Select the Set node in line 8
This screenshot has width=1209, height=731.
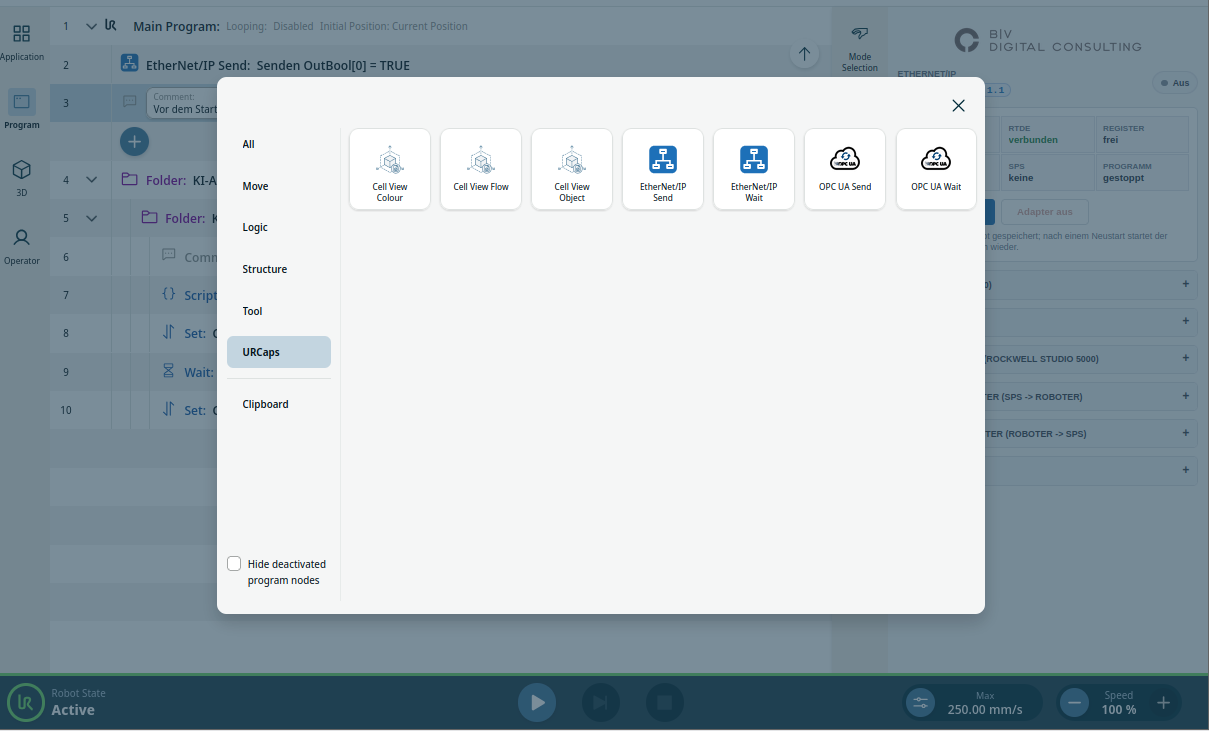tap(134, 333)
